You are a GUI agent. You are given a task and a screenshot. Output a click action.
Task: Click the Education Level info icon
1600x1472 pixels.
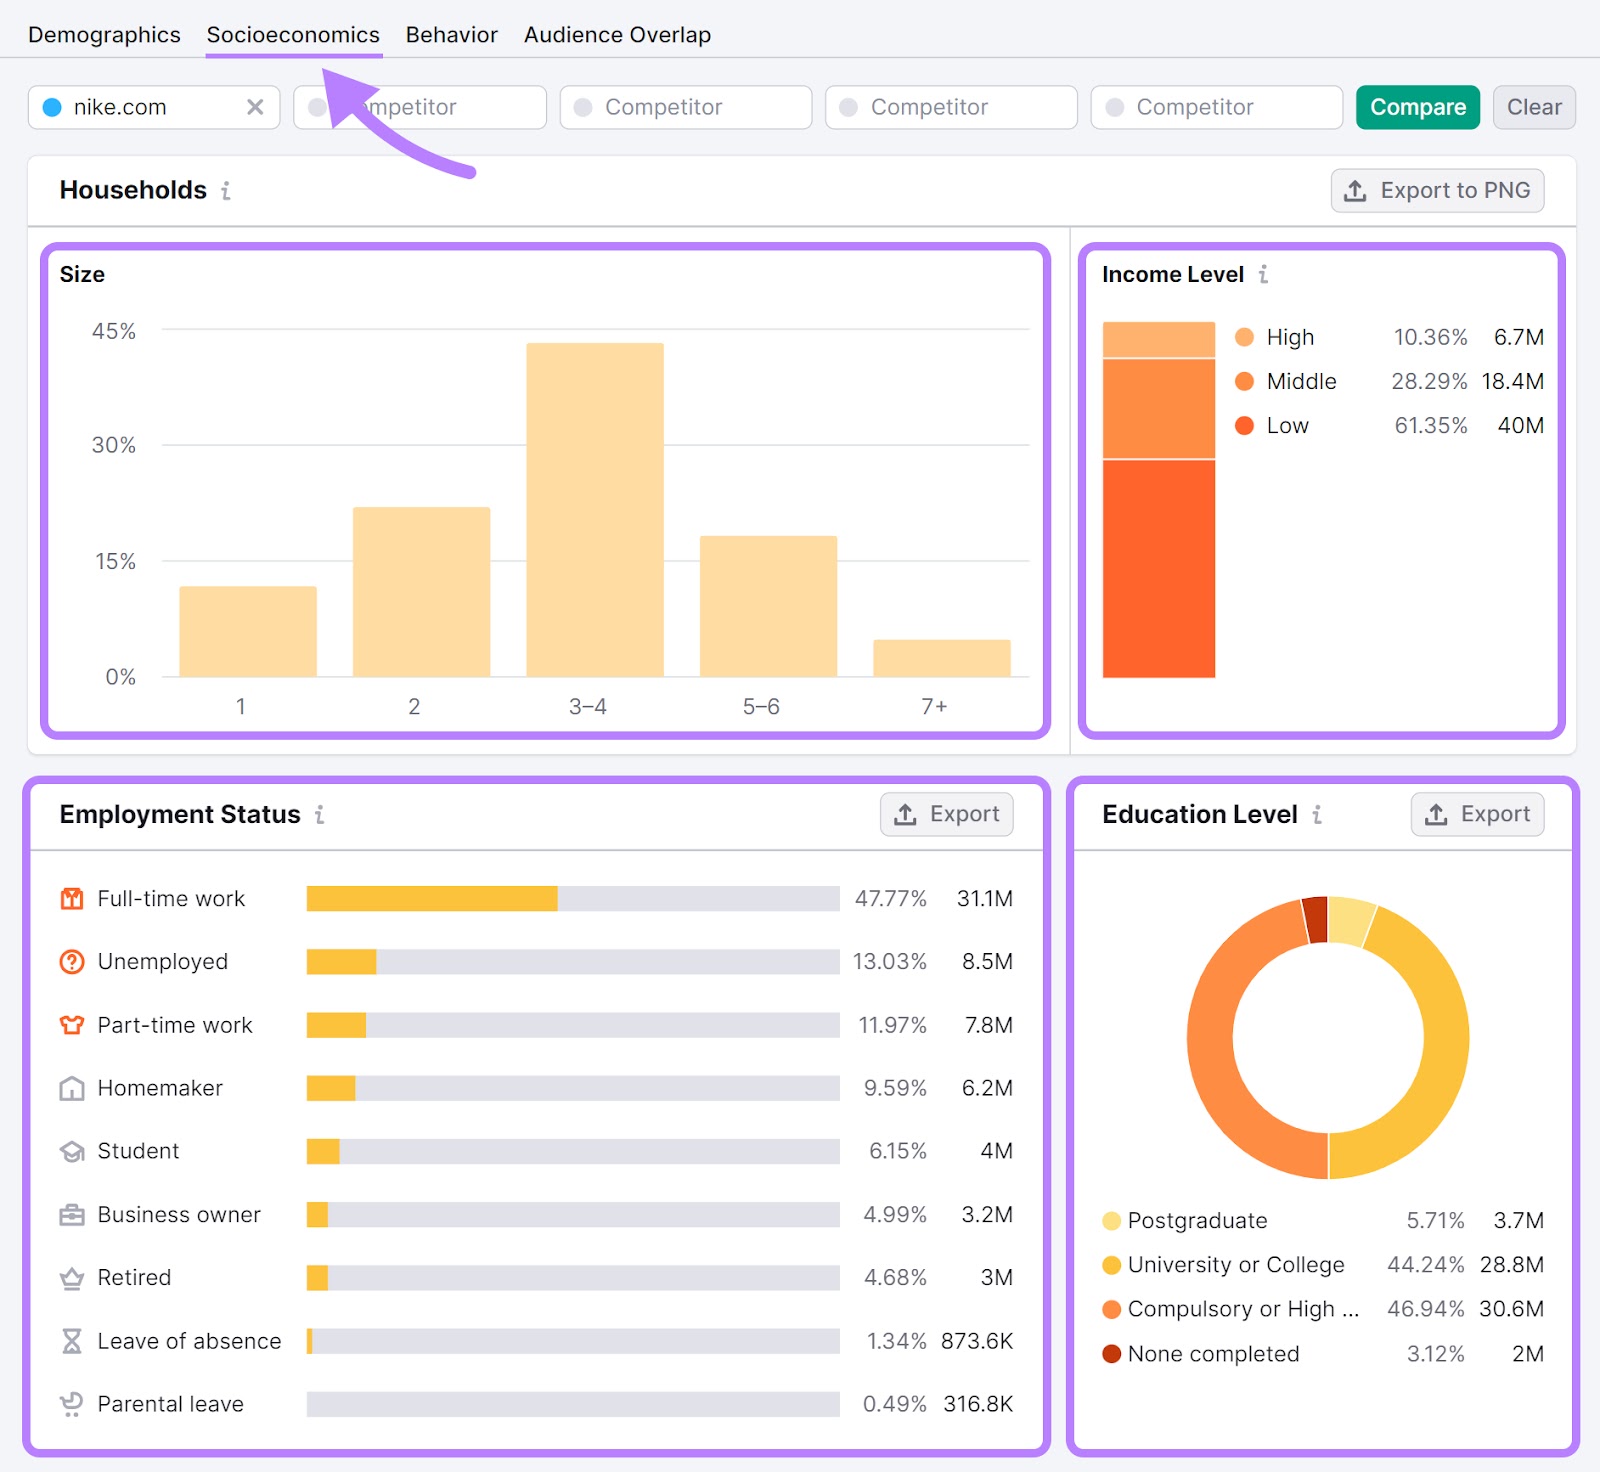(x=1318, y=815)
